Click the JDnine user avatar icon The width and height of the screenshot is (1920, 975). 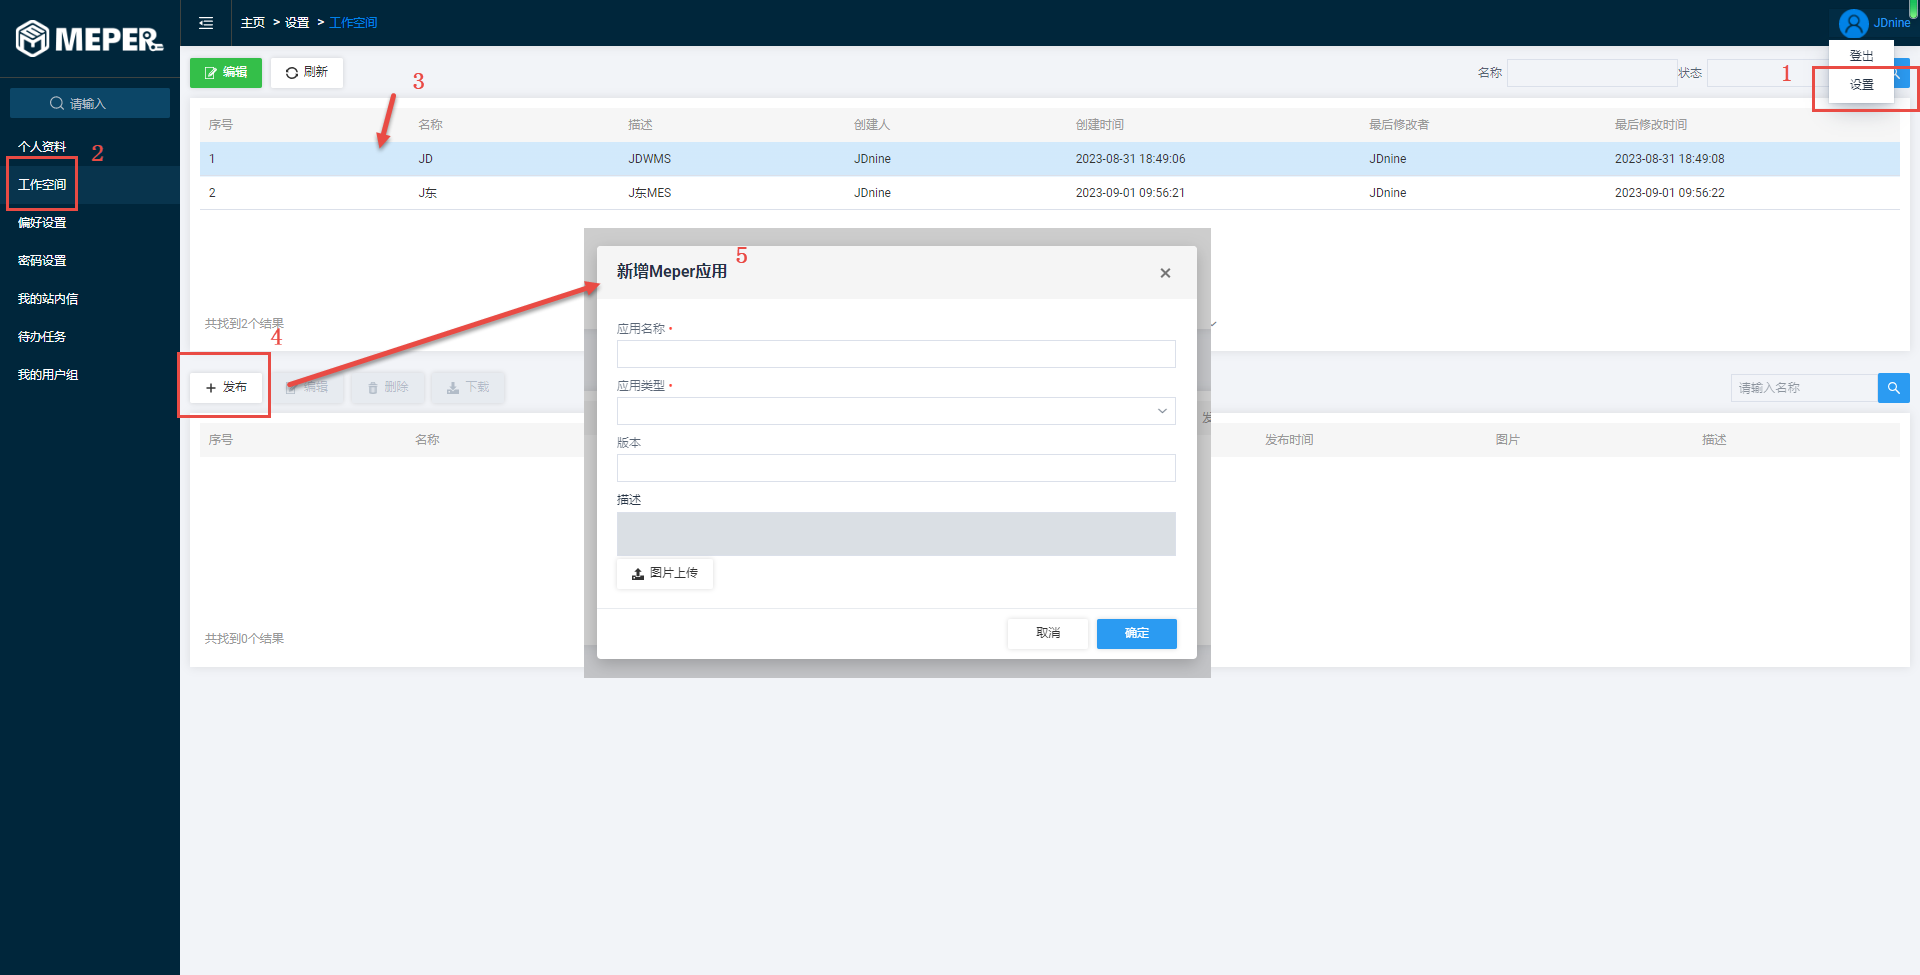click(1853, 23)
